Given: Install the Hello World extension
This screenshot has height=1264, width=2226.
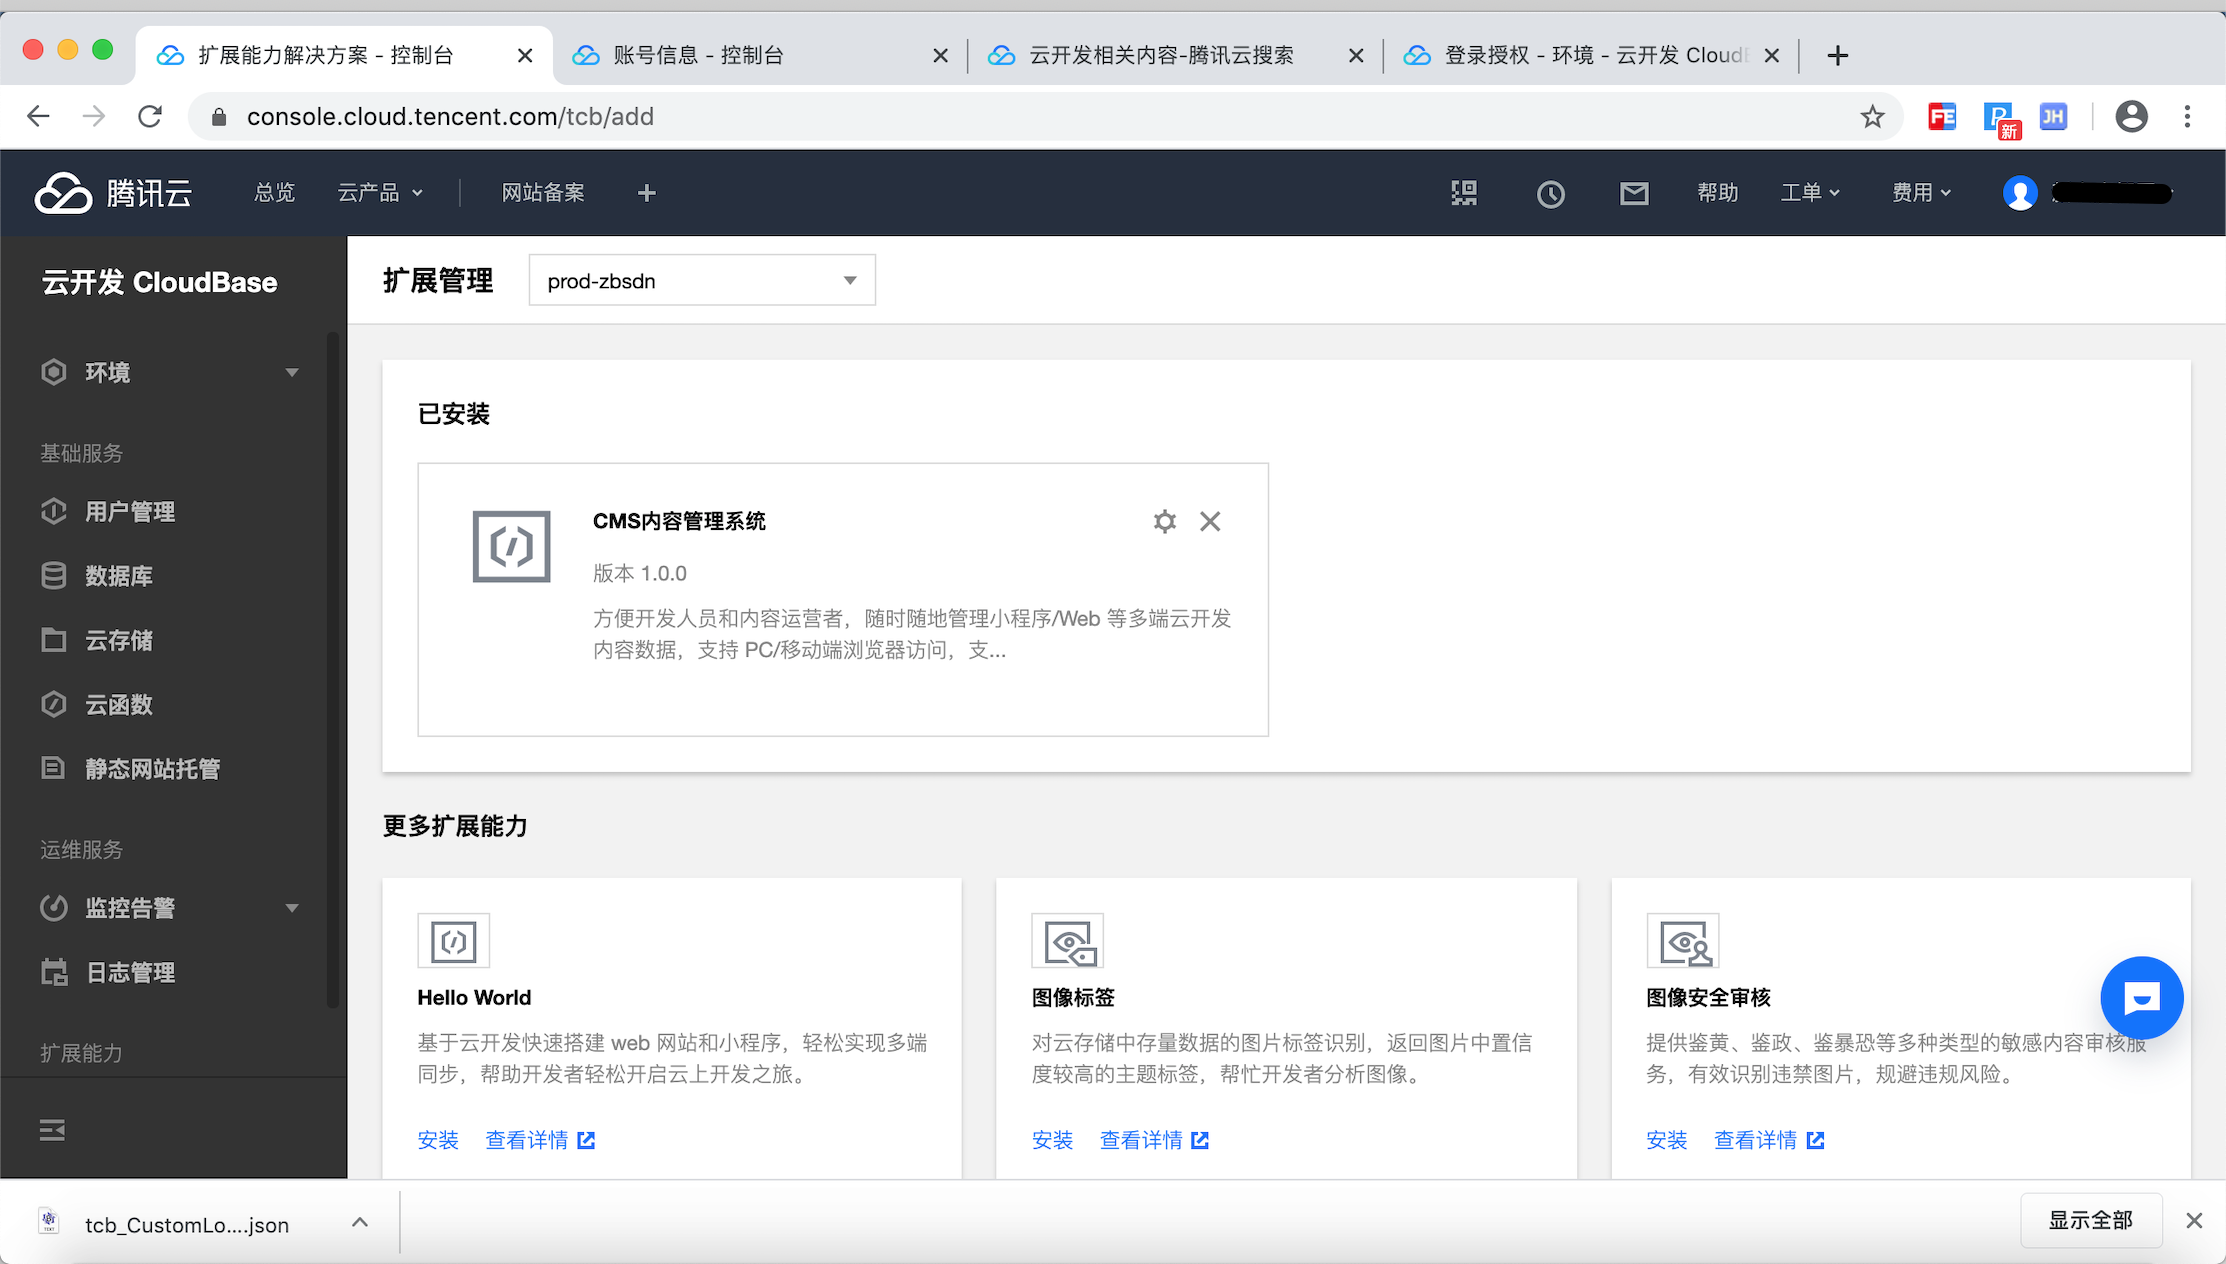Looking at the screenshot, I should [x=438, y=1140].
